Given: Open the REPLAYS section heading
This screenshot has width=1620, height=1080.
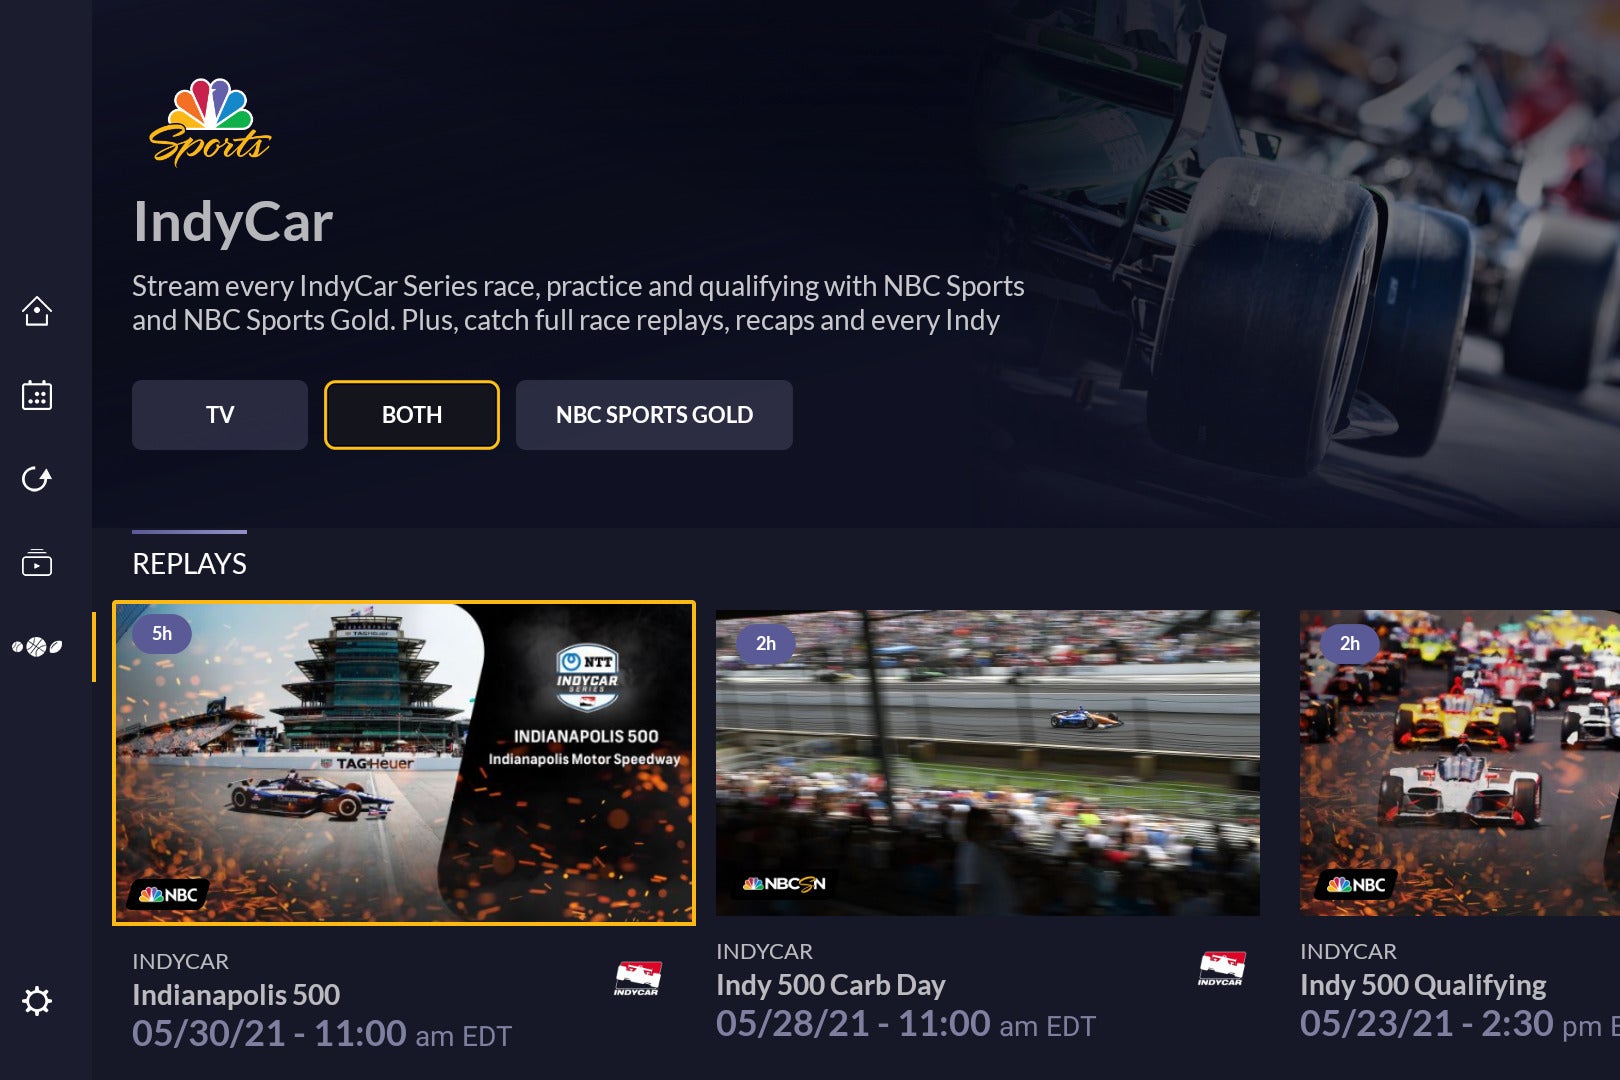Looking at the screenshot, I should [x=189, y=564].
